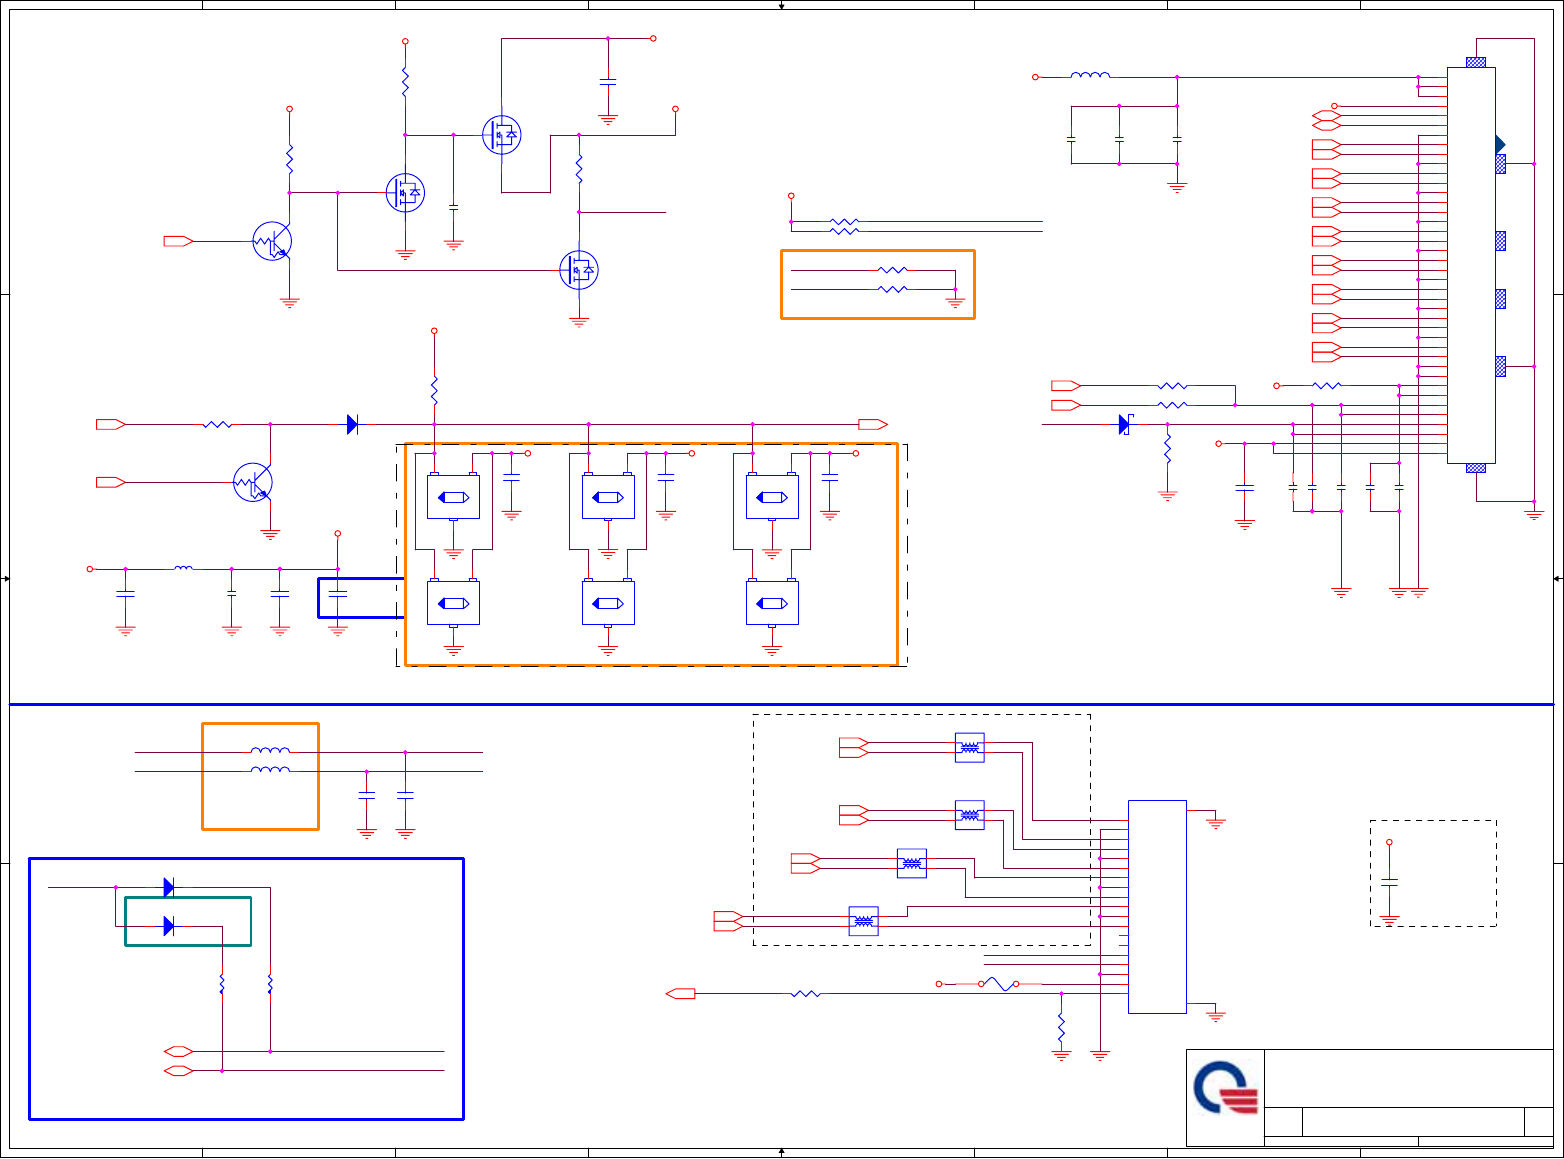Click the blue pin-1 triangle on the connector
The image size is (1564, 1159).
pos(1500,145)
